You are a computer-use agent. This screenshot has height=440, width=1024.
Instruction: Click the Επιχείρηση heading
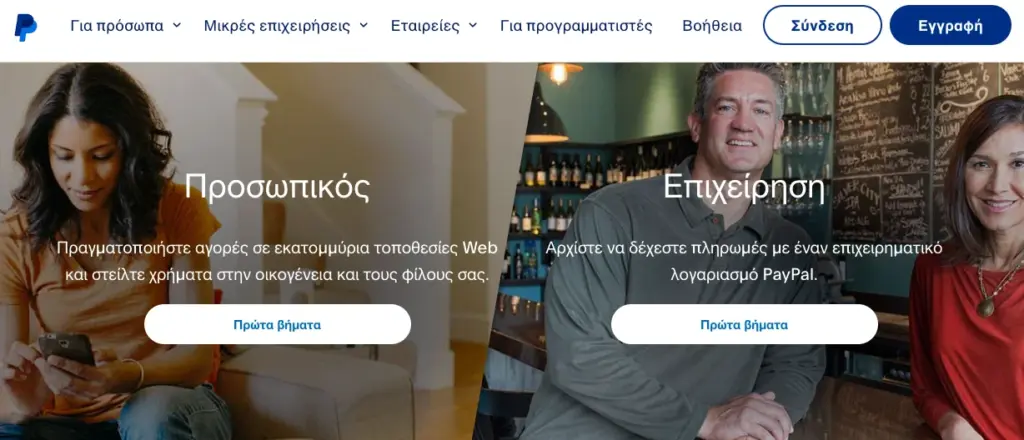coord(744,187)
